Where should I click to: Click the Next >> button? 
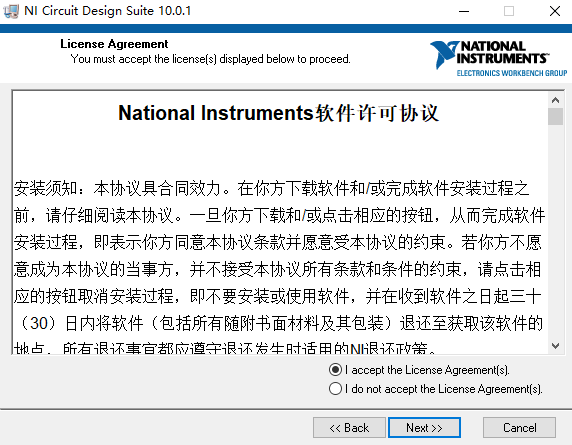click(424, 427)
